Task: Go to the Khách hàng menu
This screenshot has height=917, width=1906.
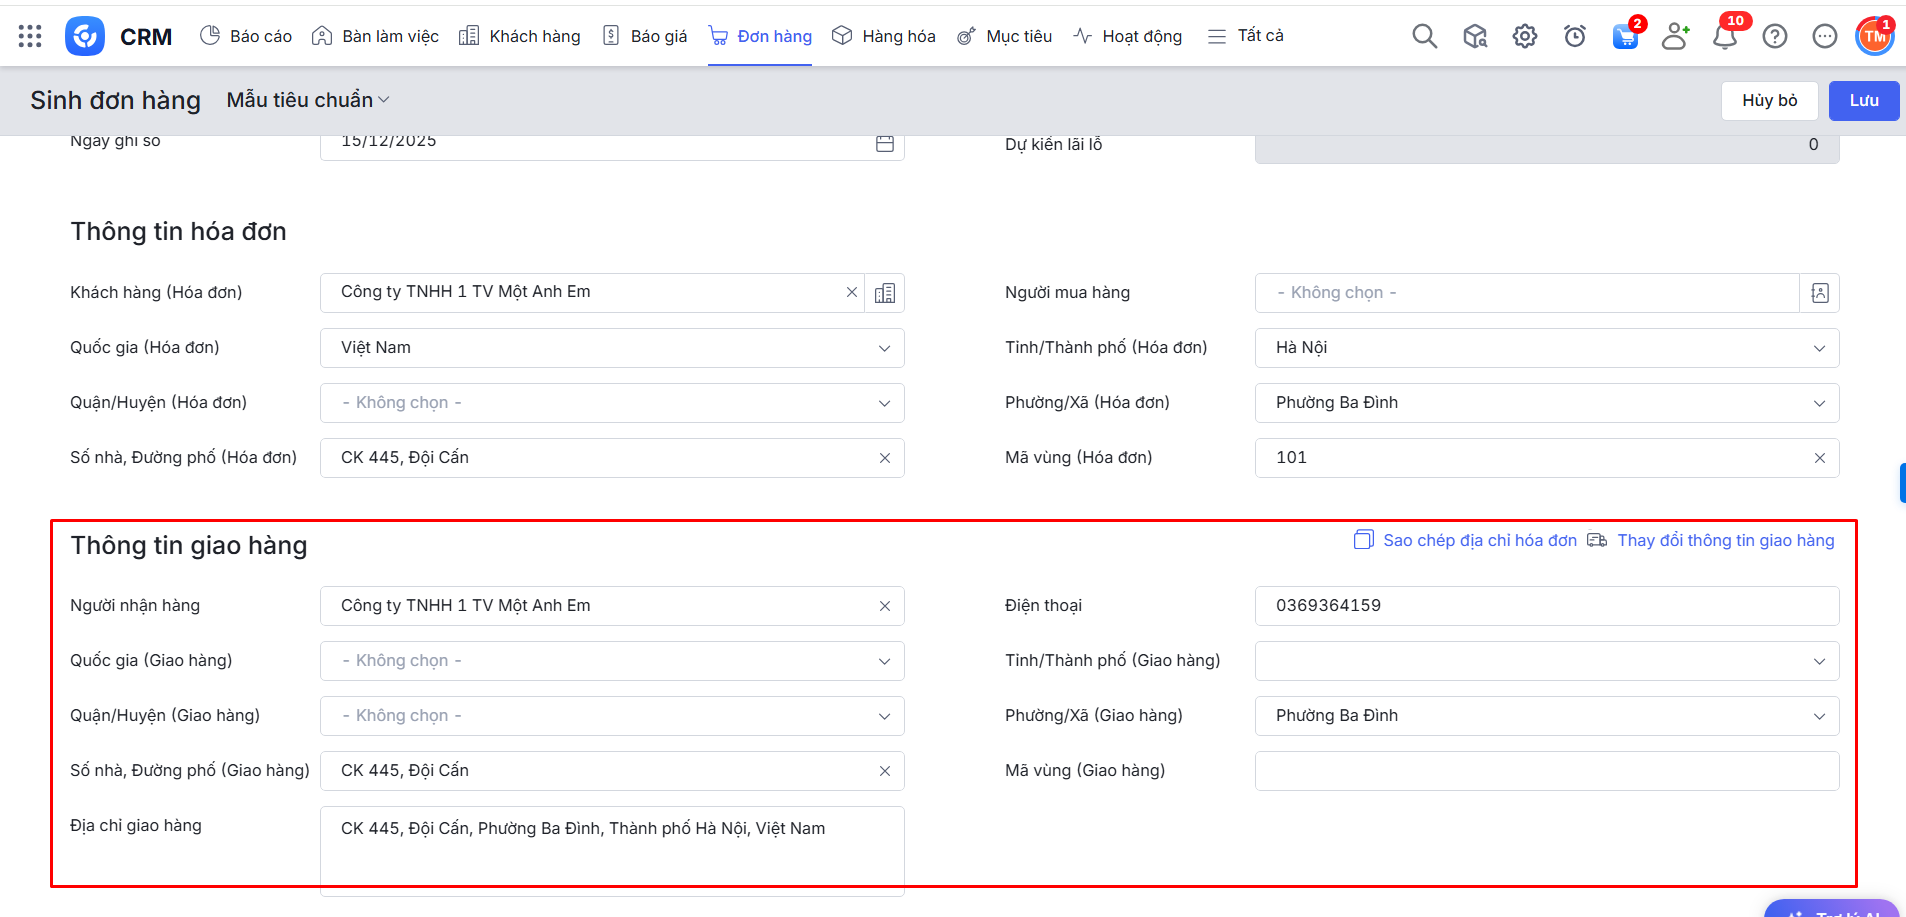Action: click(x=520, y=36)
